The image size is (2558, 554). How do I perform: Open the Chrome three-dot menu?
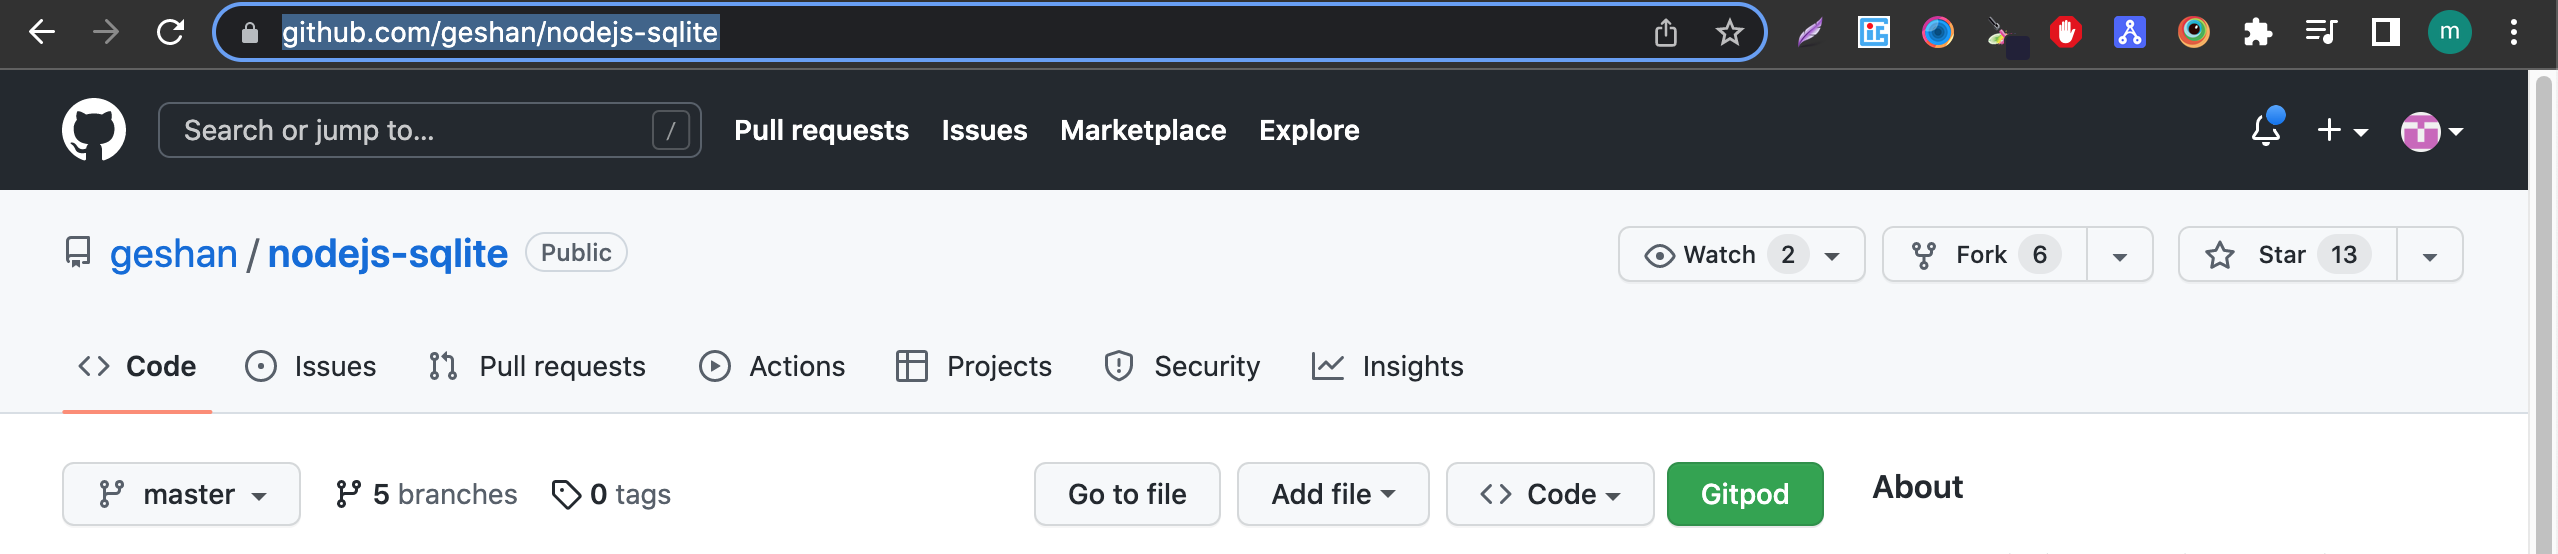click(x=2514, y=33)
